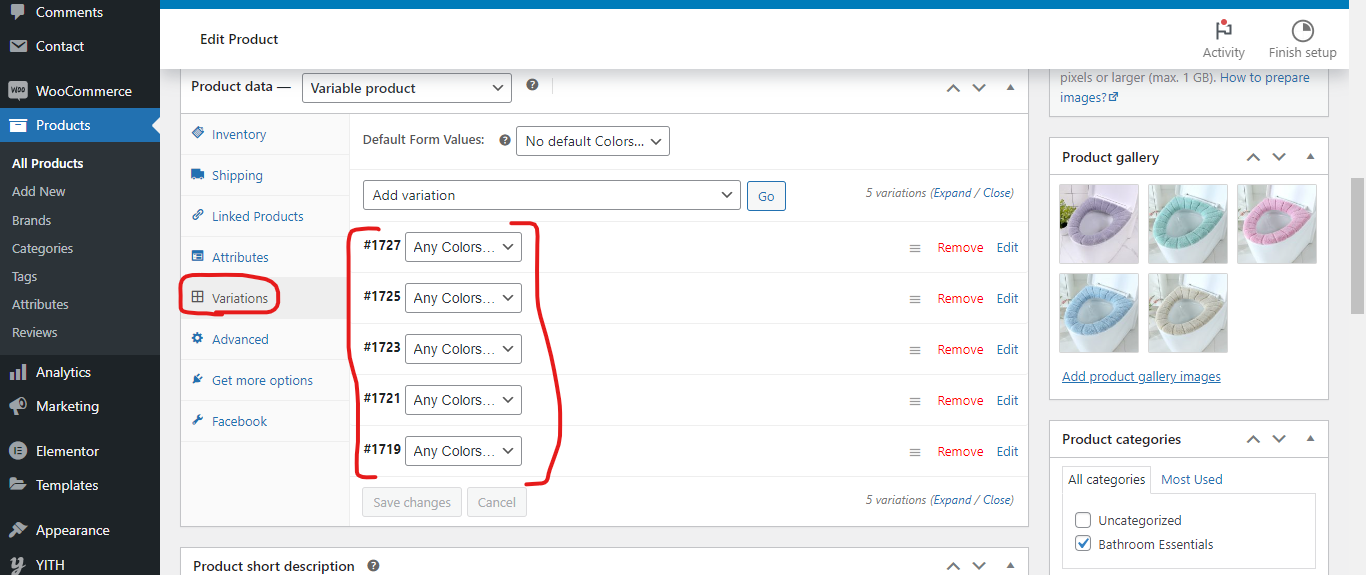Click the drag handle for variation #1723
Viewport: 1366px width, 575px height.
[x=915, y=350]
